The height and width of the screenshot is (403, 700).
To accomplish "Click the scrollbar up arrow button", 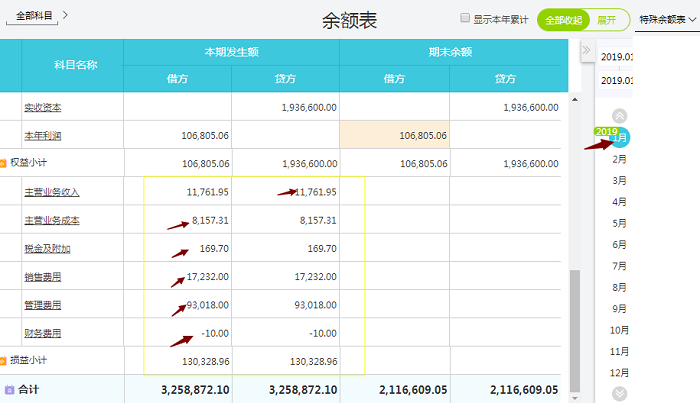I will [574, 99].
